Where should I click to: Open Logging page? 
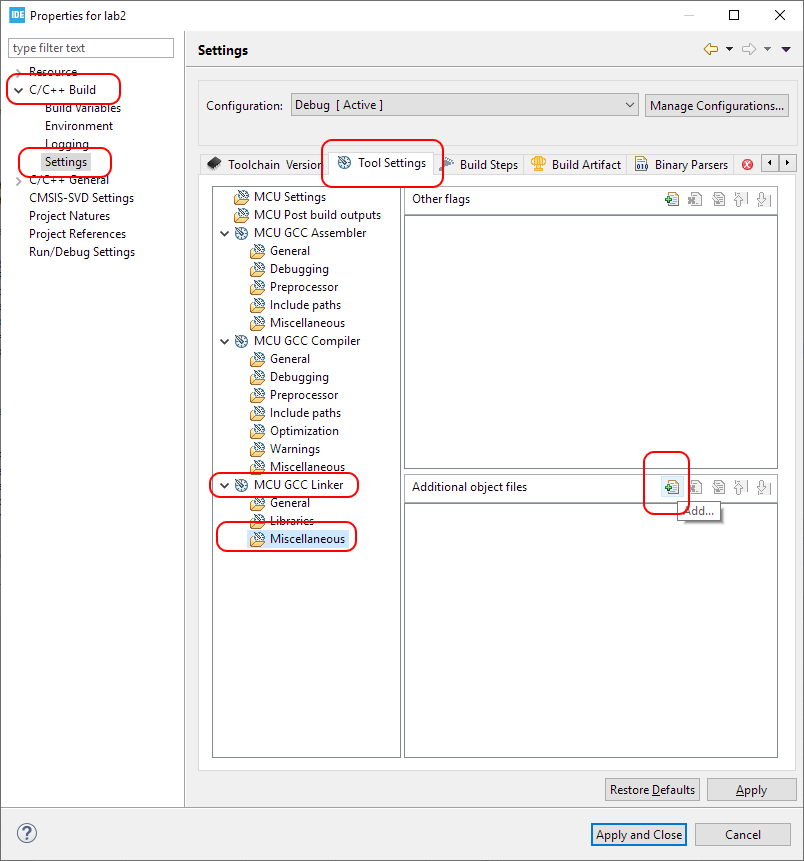[67, 144]
